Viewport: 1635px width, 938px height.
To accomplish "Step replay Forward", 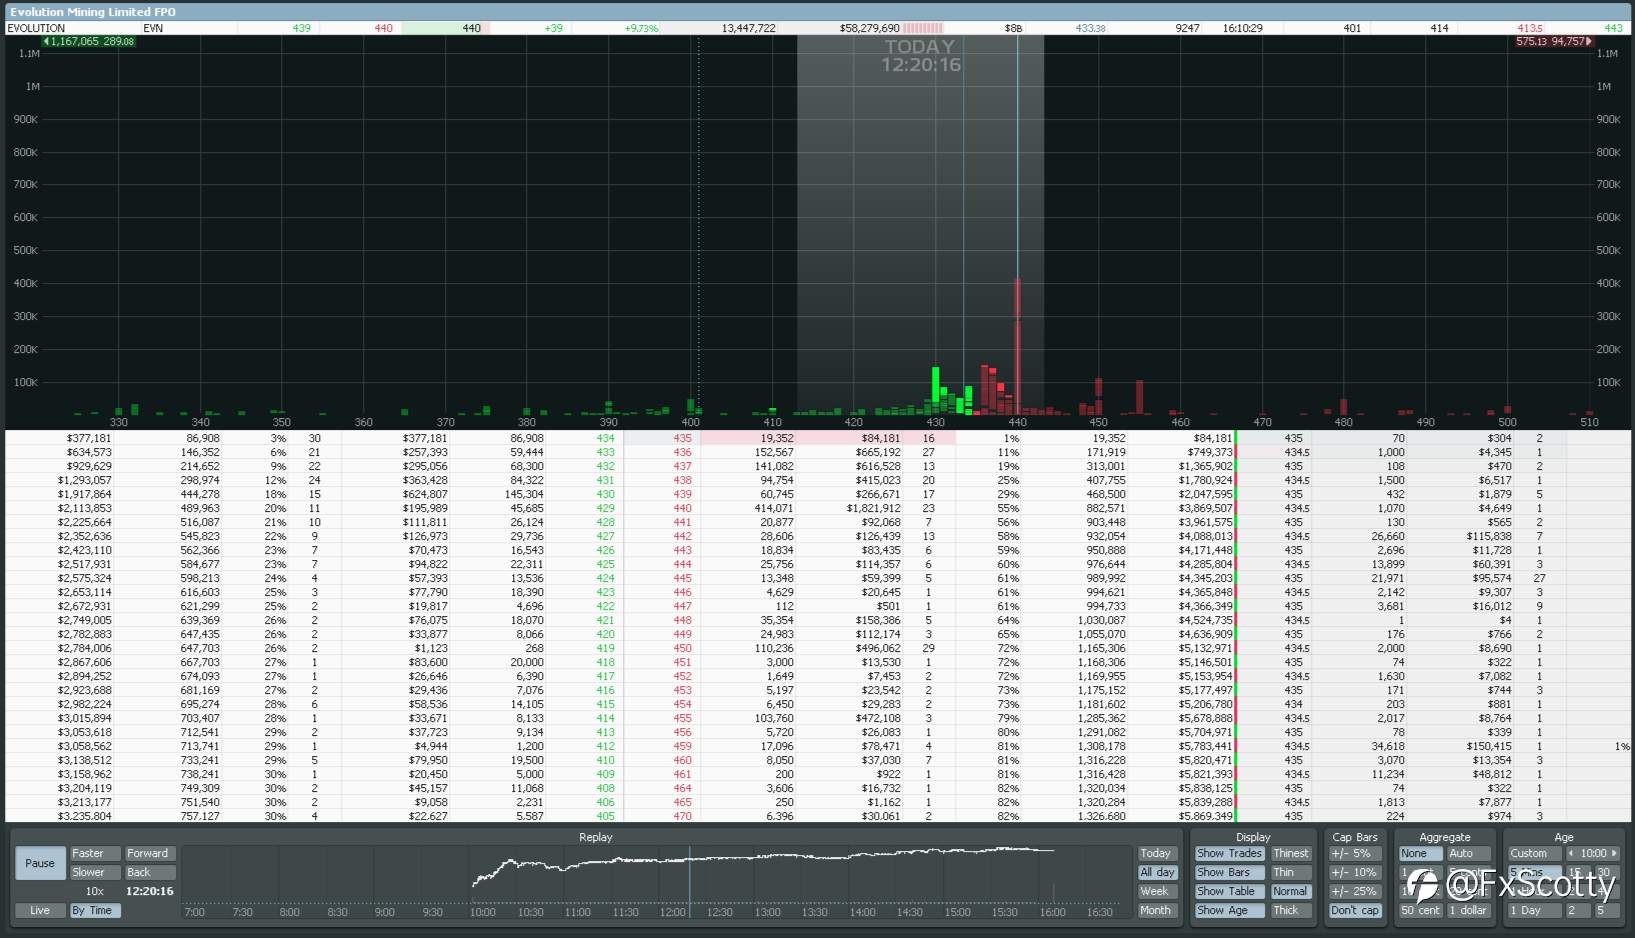I will tap(150, 854).
